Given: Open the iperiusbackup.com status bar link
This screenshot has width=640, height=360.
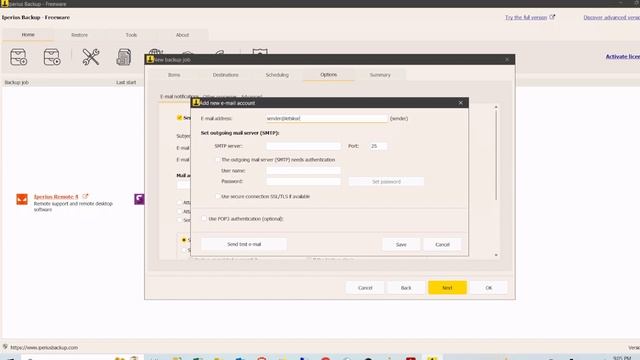Looking at the screenshot, I should (44, 348).
